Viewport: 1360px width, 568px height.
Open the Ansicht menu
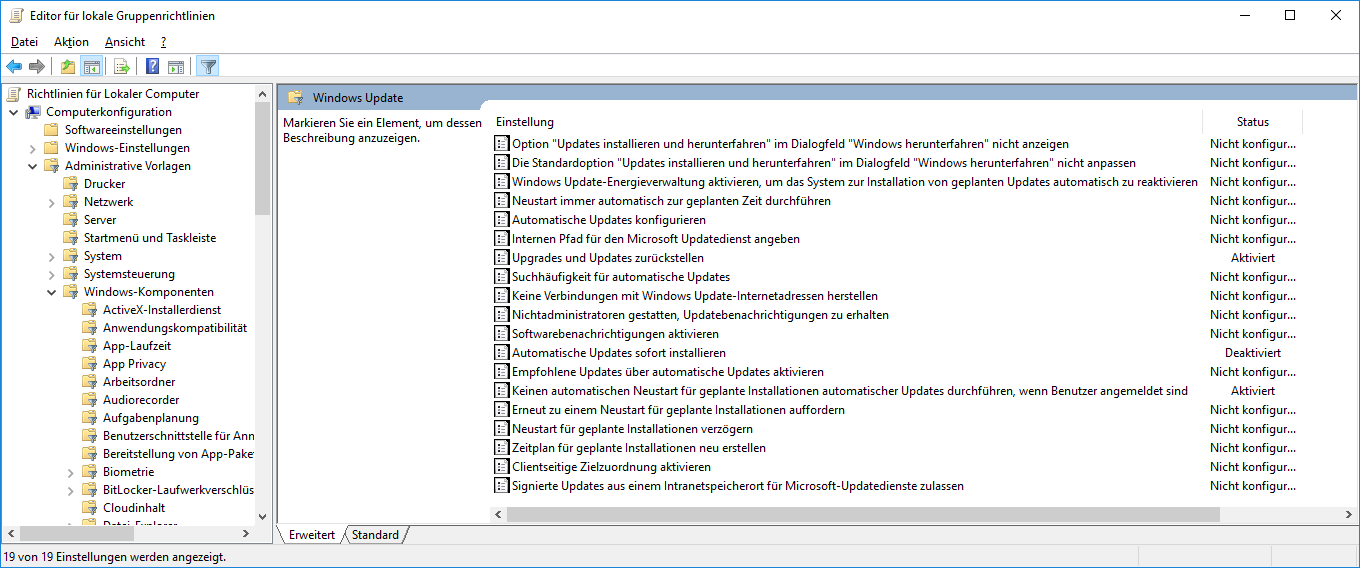pyautogui.click(x=125, y=42)
